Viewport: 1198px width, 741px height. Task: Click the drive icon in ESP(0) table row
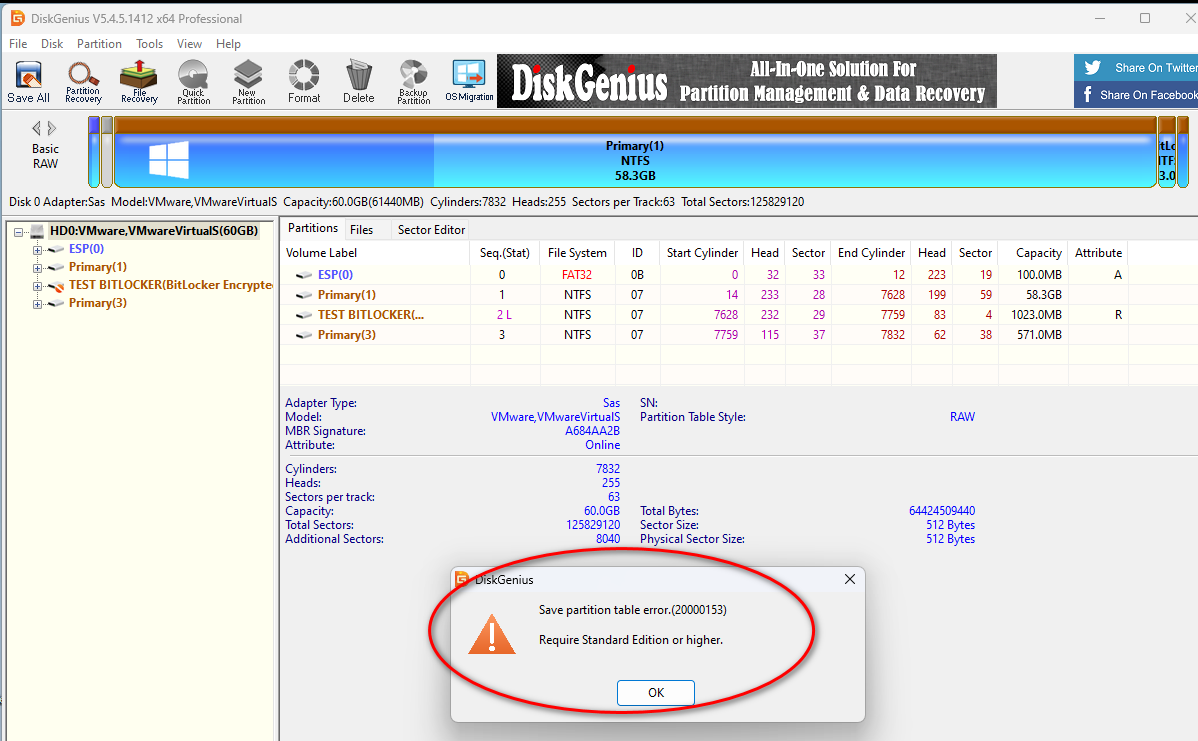tap(304, 275)
